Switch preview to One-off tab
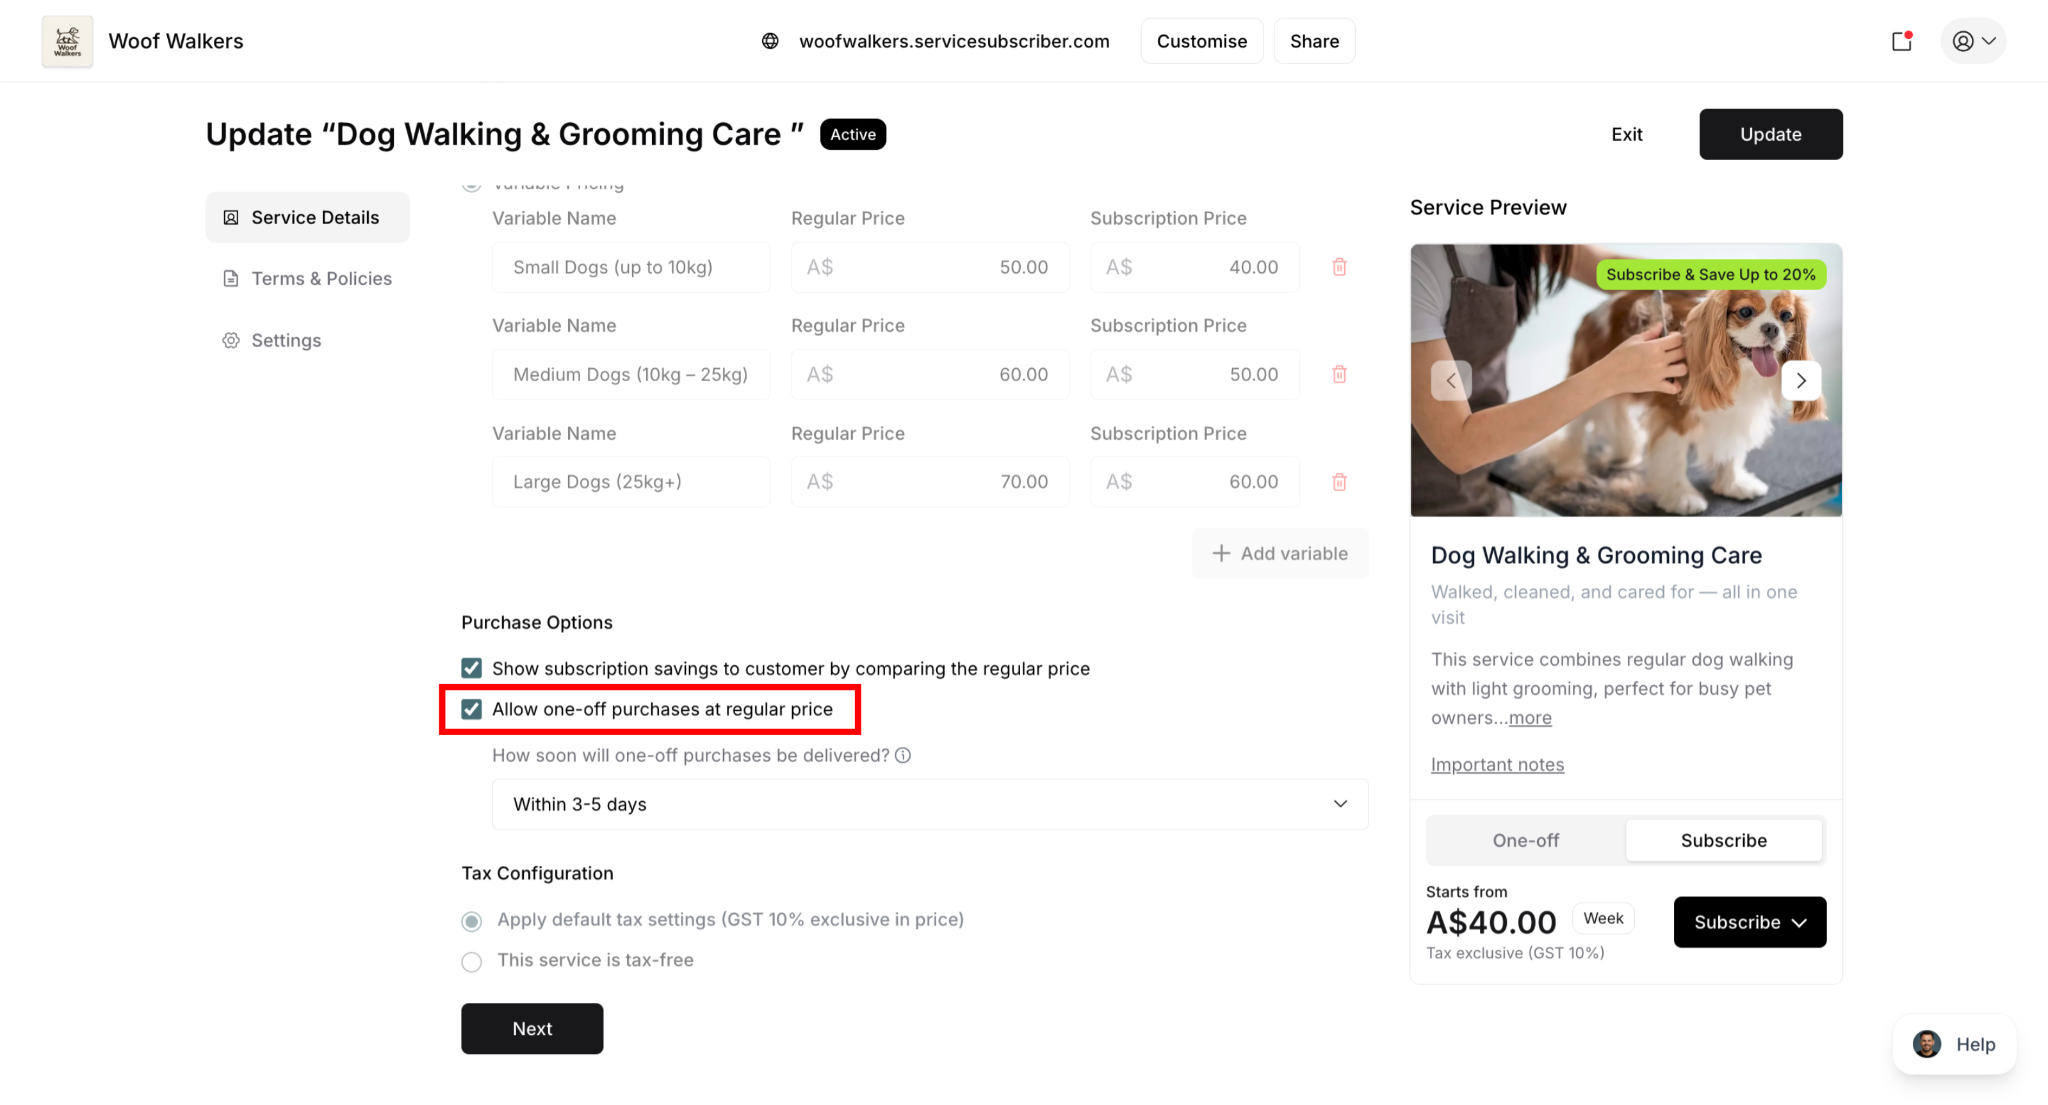 (1525, 840)
